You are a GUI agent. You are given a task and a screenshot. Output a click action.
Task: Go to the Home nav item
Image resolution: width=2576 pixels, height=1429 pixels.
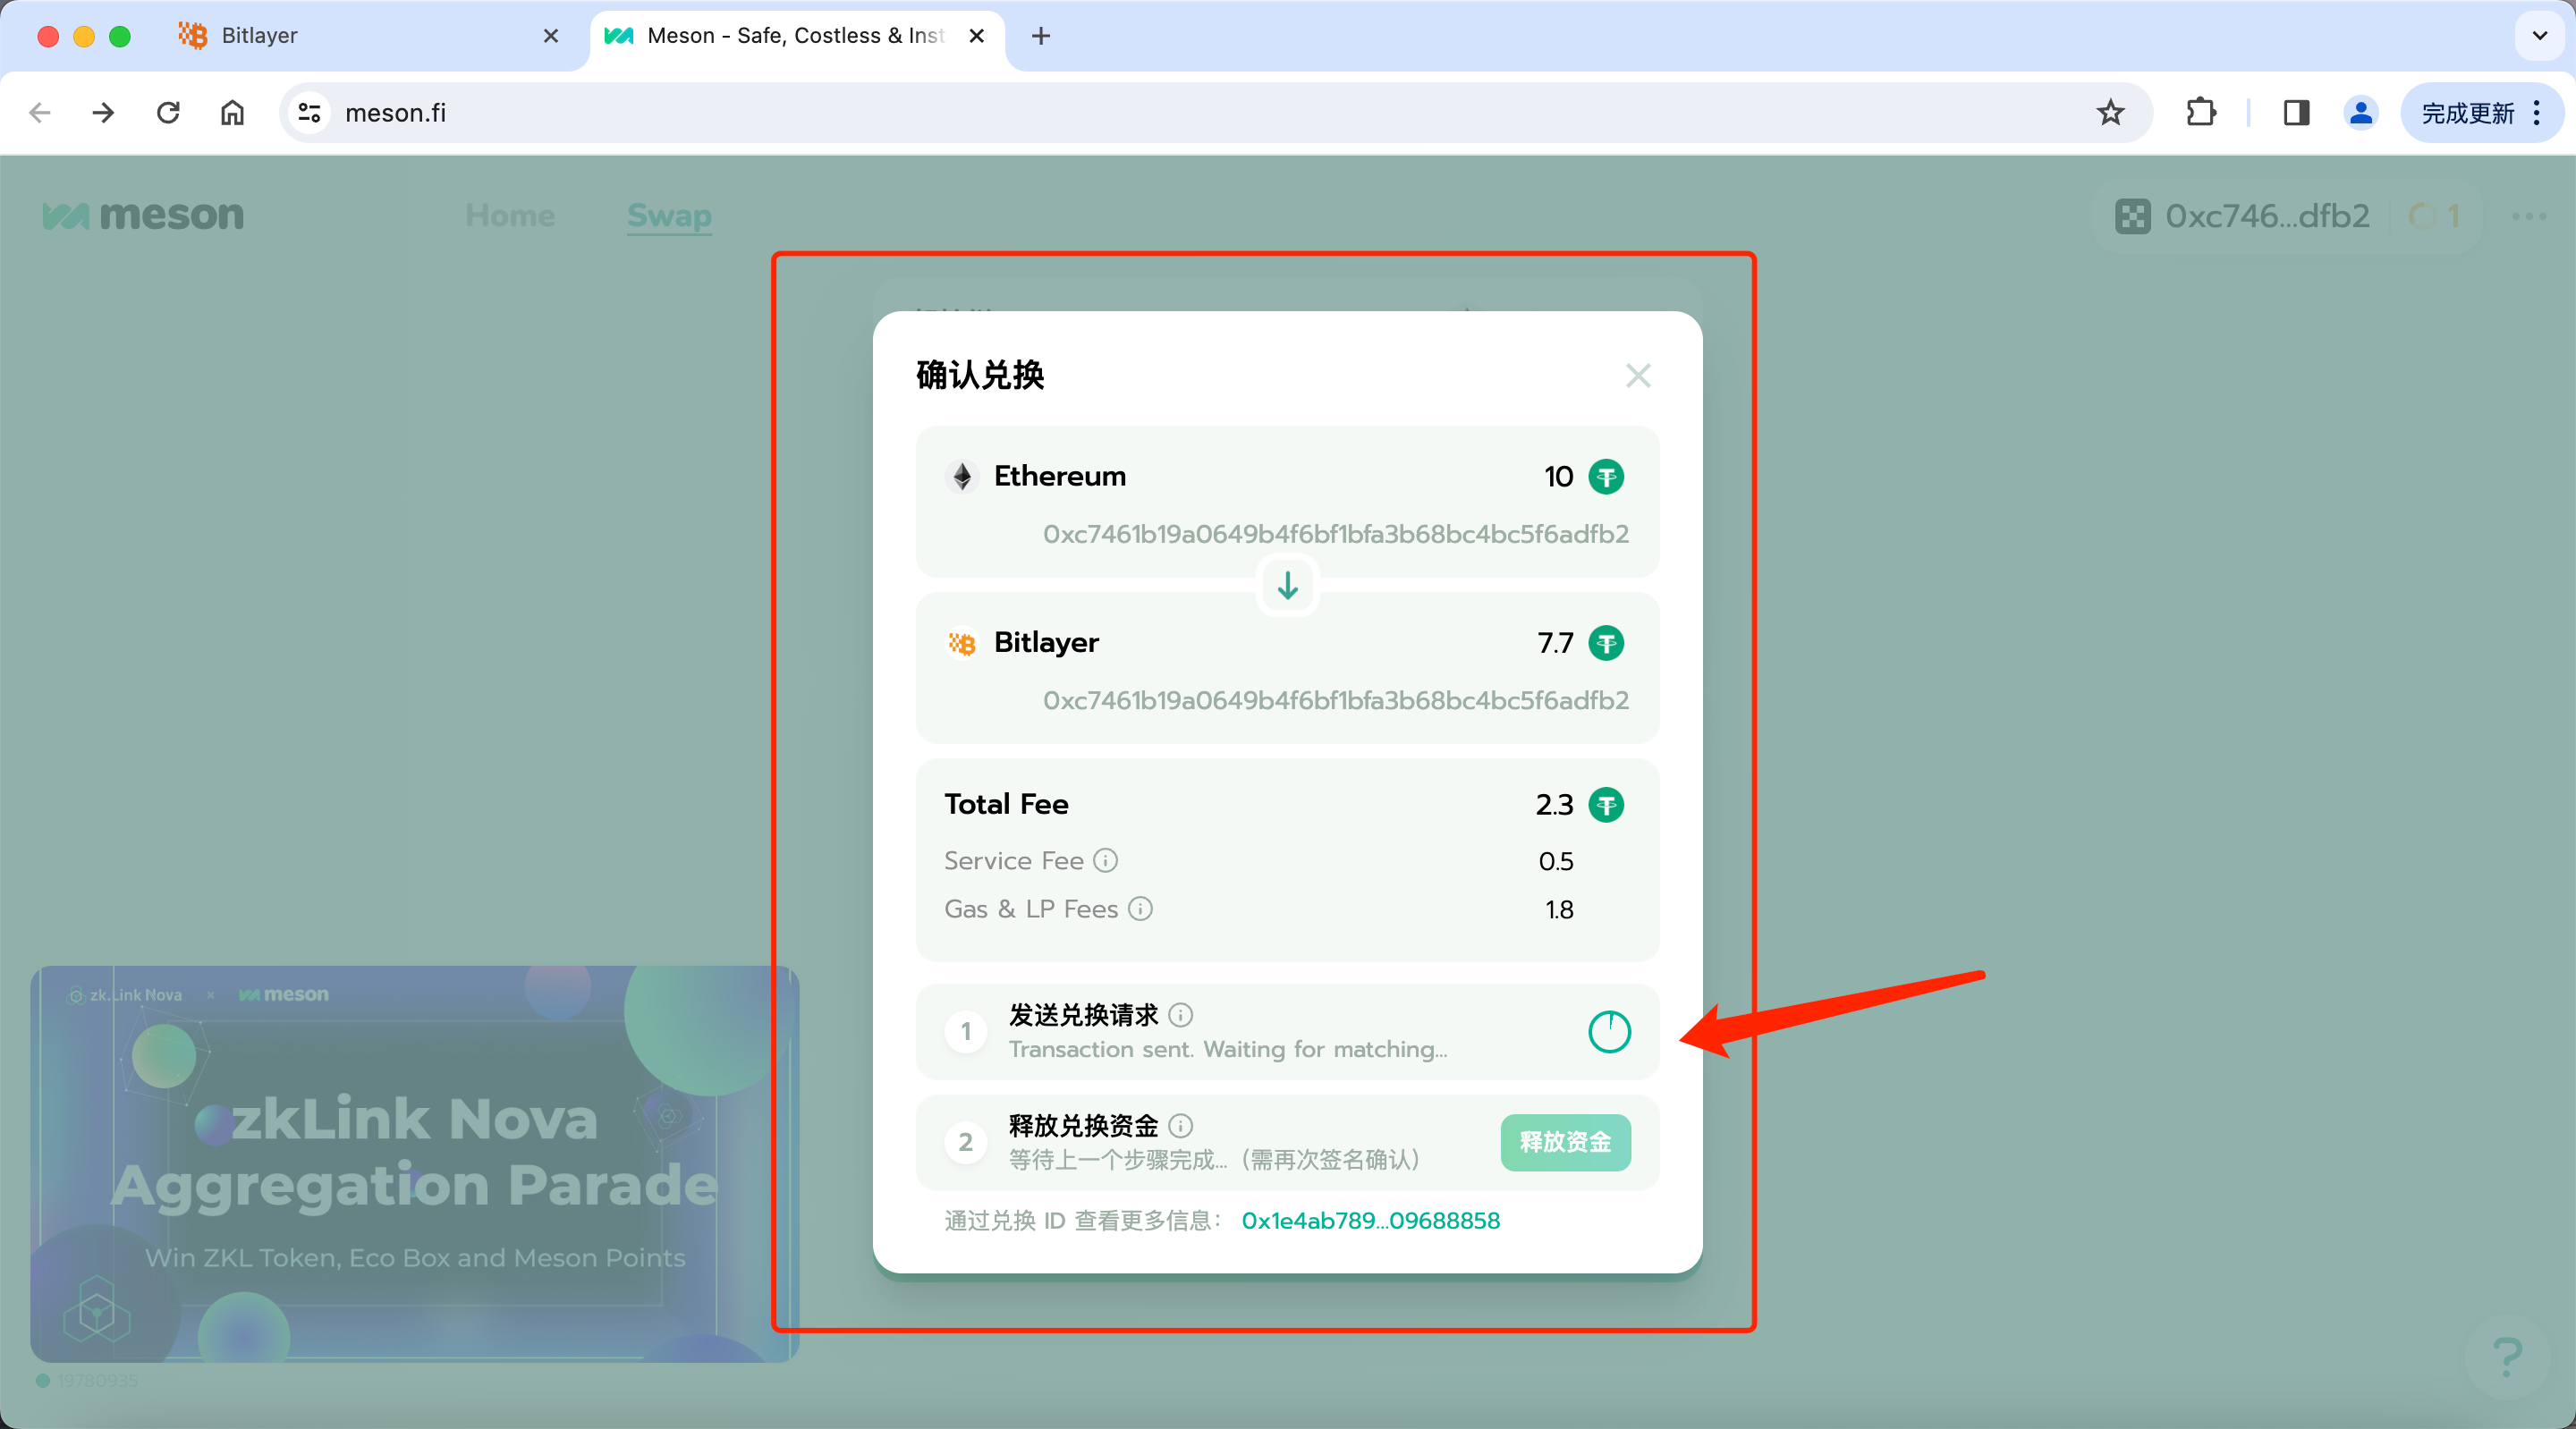click(x=510, y=216)
